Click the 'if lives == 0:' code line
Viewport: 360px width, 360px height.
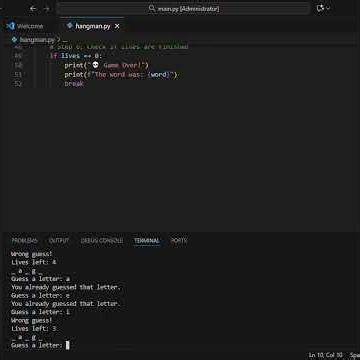pyautogui.click(x=76, y=56)
